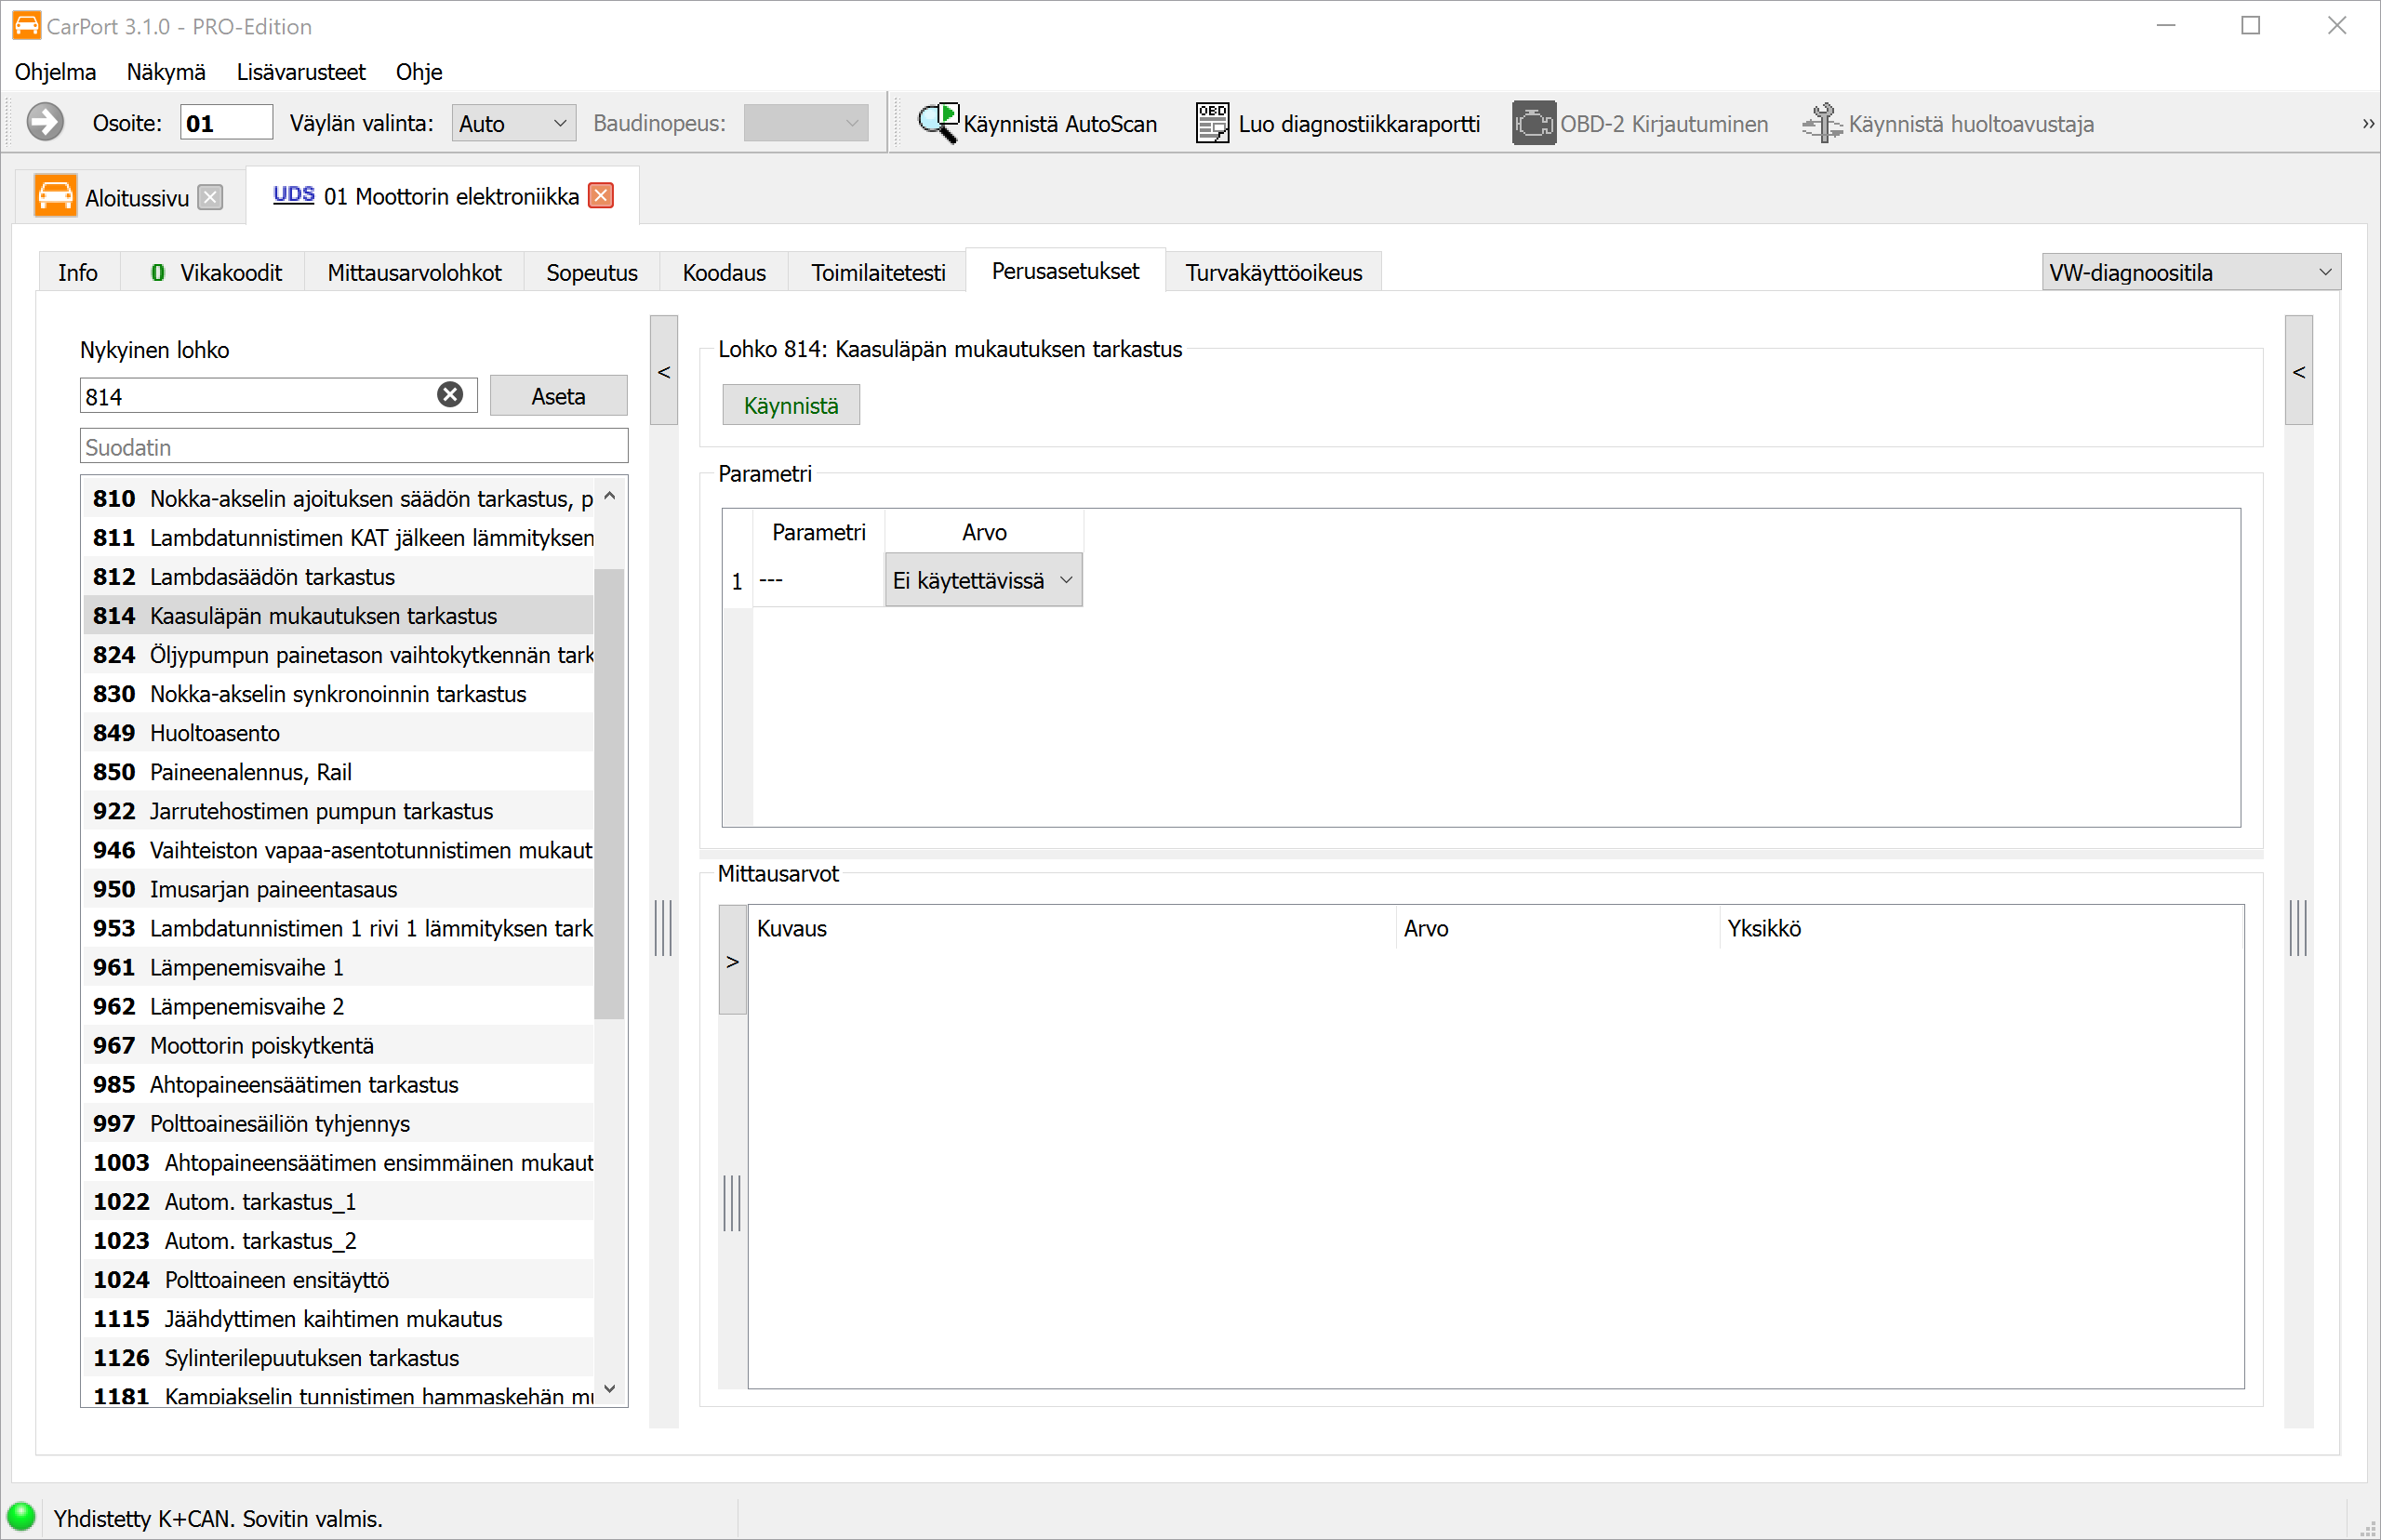Collapse the left block list panel
The image size is (2381, 1540).
point(664,371)
